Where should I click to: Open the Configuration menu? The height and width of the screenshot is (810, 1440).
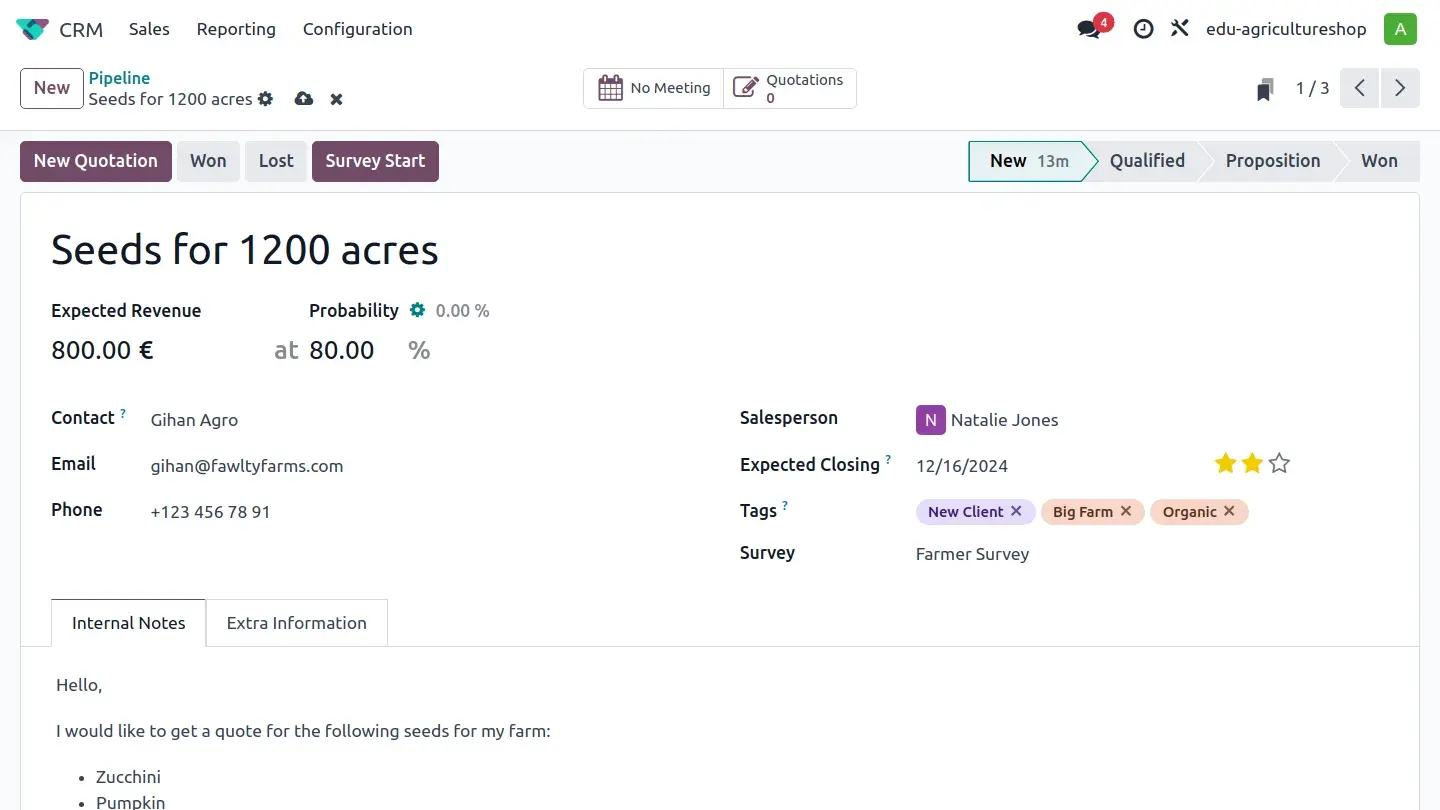(x=357, y=29)
